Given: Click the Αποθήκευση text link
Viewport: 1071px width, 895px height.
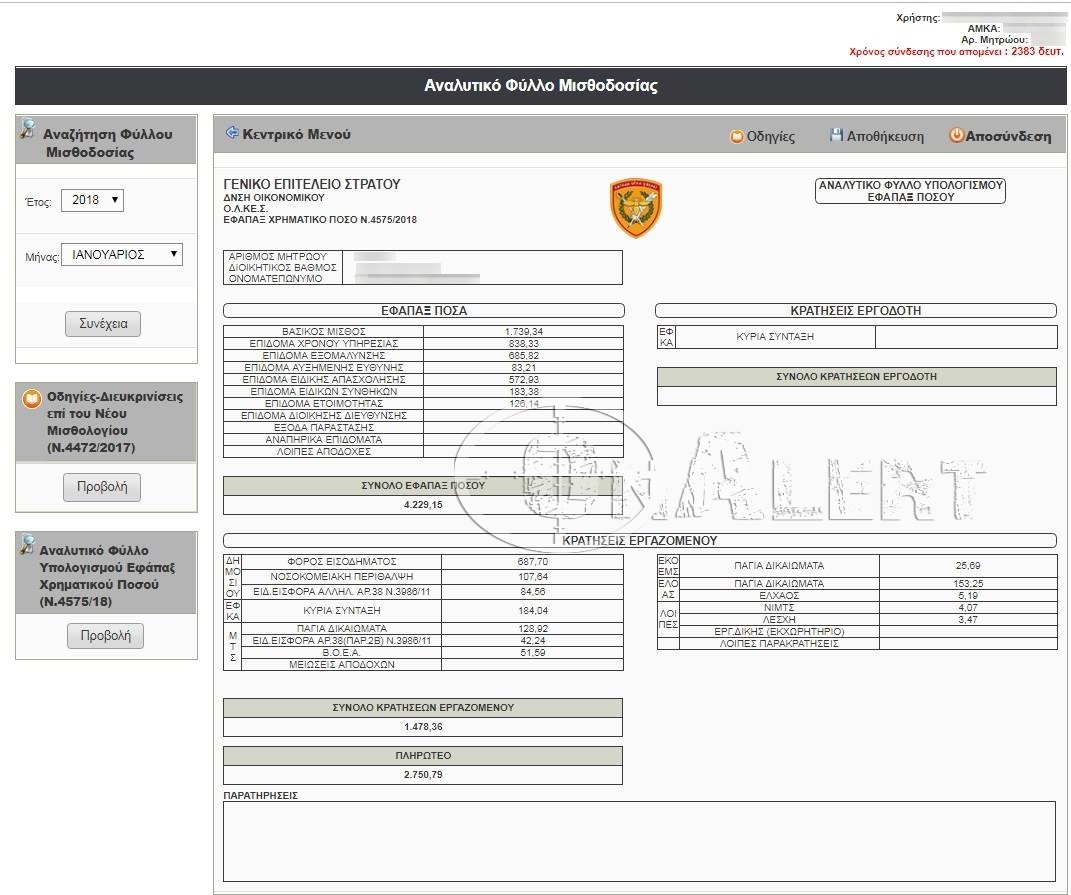Looking at the screenshot, I should 885,137.
